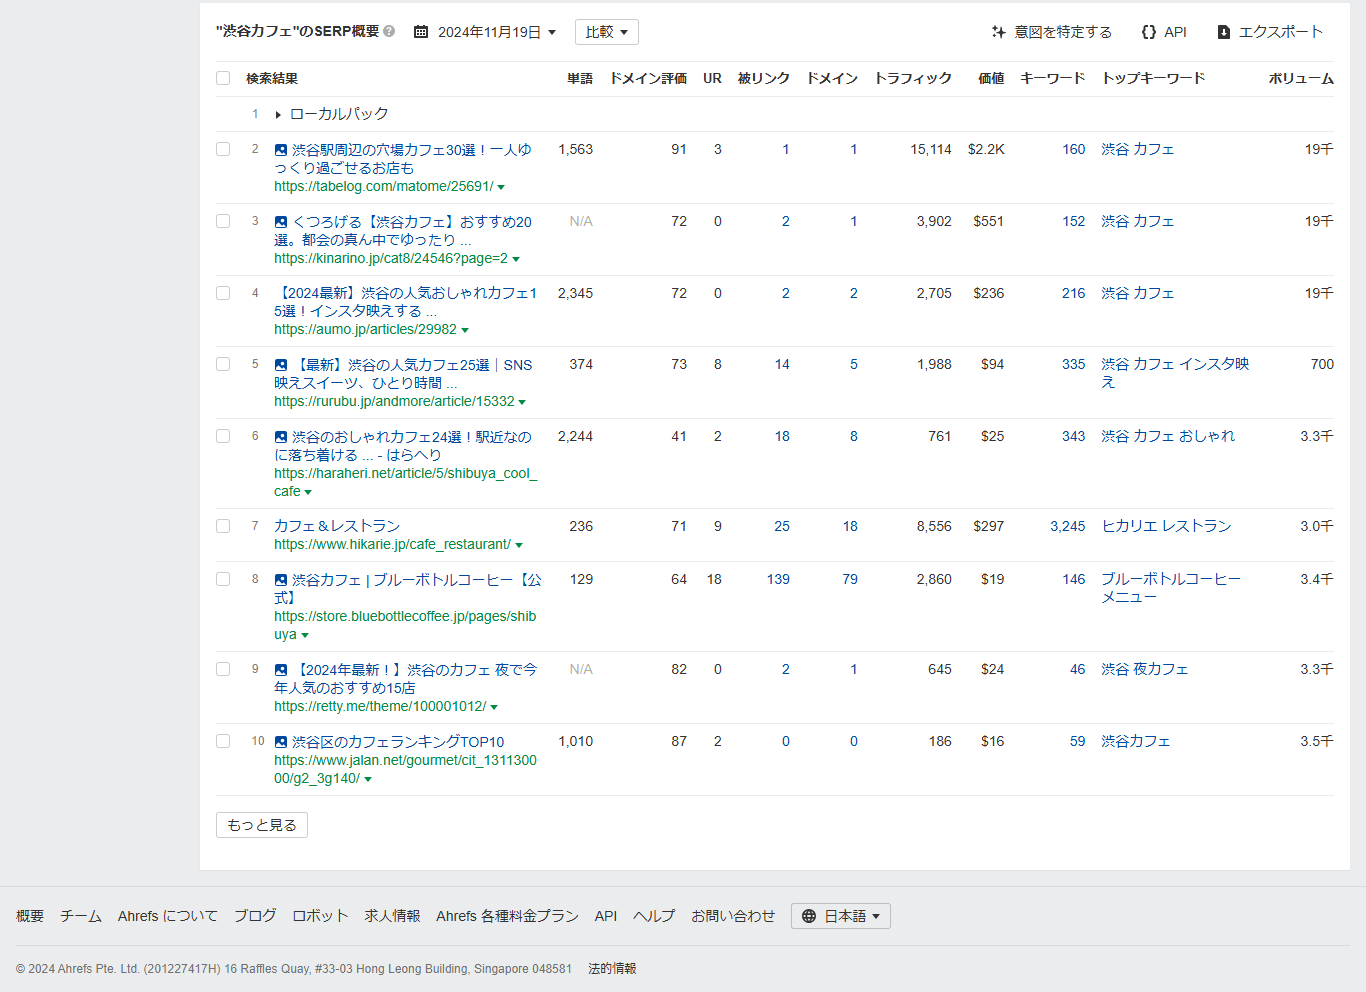Click the sparkle icon for 意図を特定する

pos(998,32)
